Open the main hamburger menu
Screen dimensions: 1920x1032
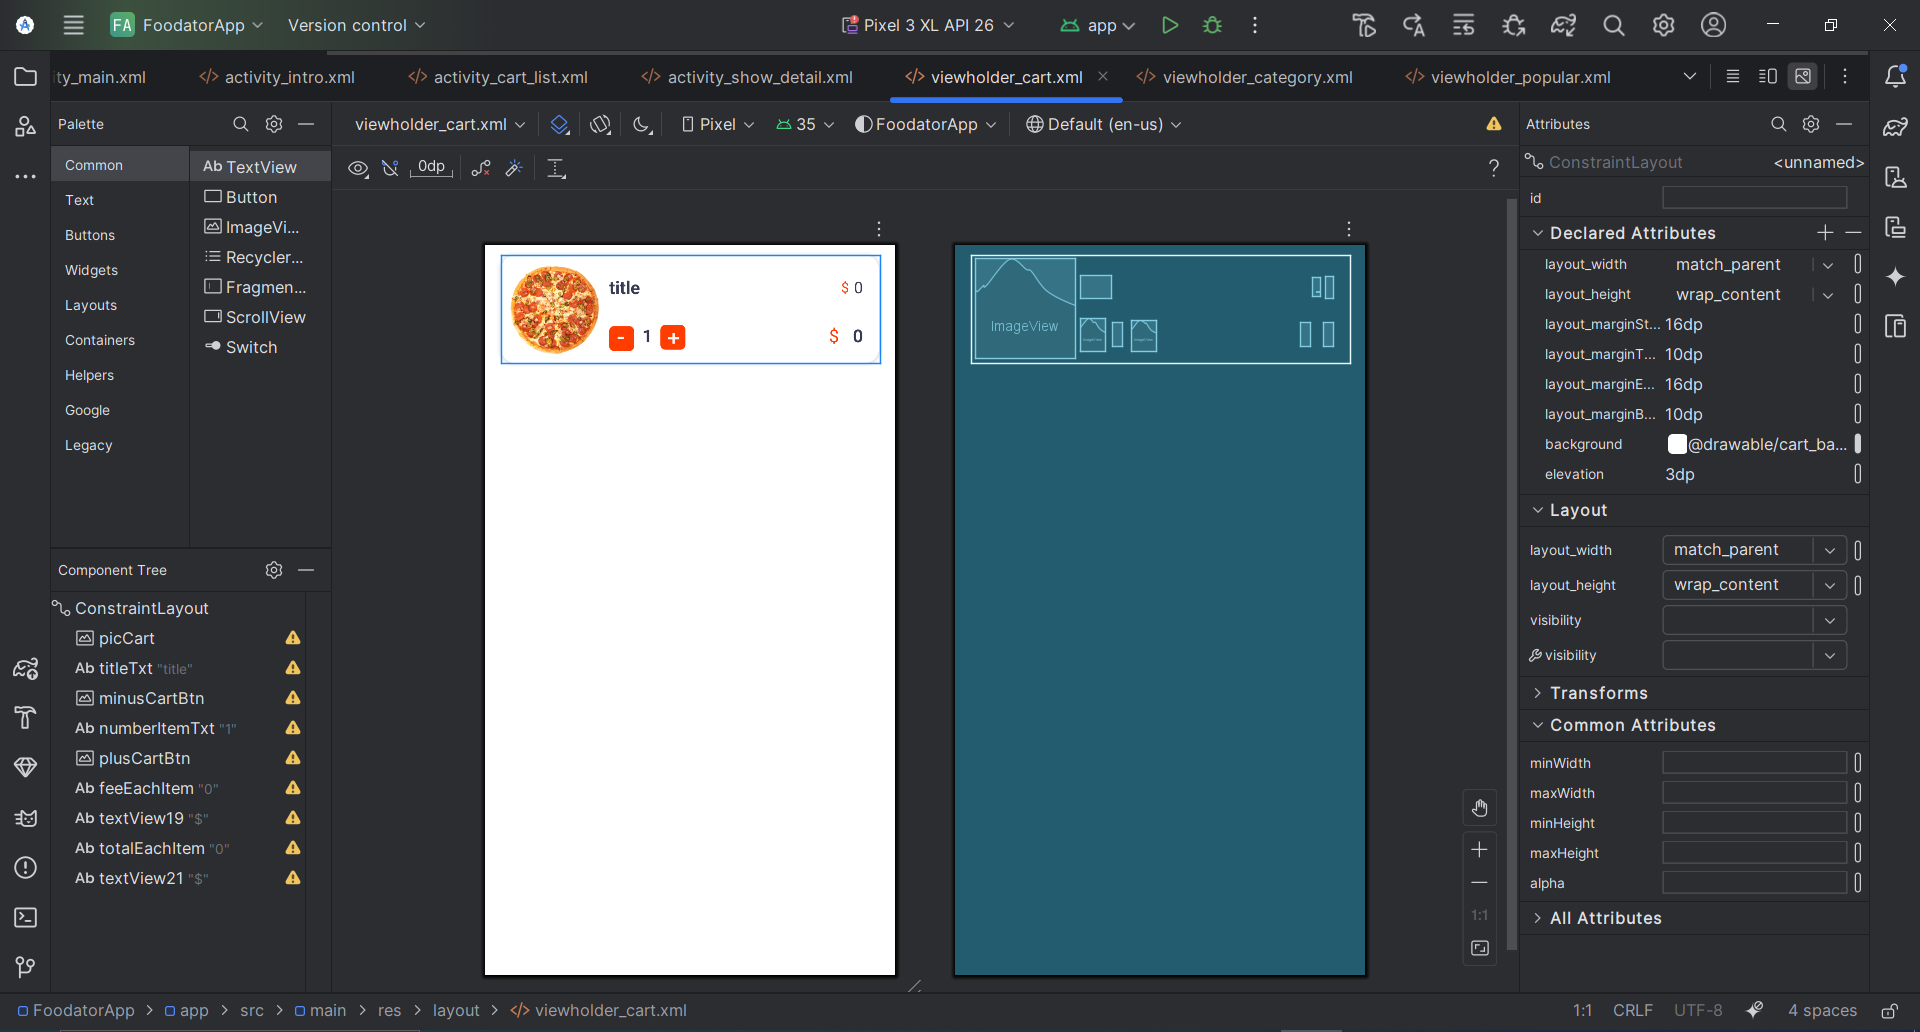point(74,25)
